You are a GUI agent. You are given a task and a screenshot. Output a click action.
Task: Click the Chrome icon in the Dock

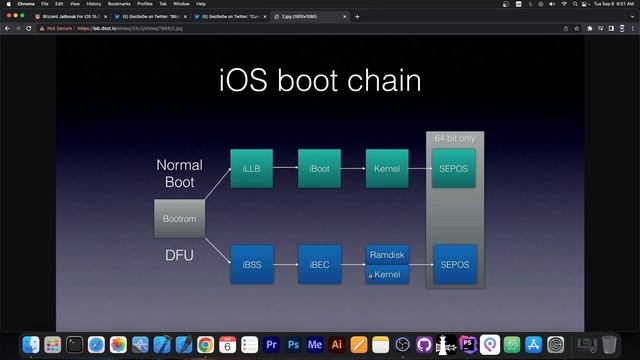(205, 345)
